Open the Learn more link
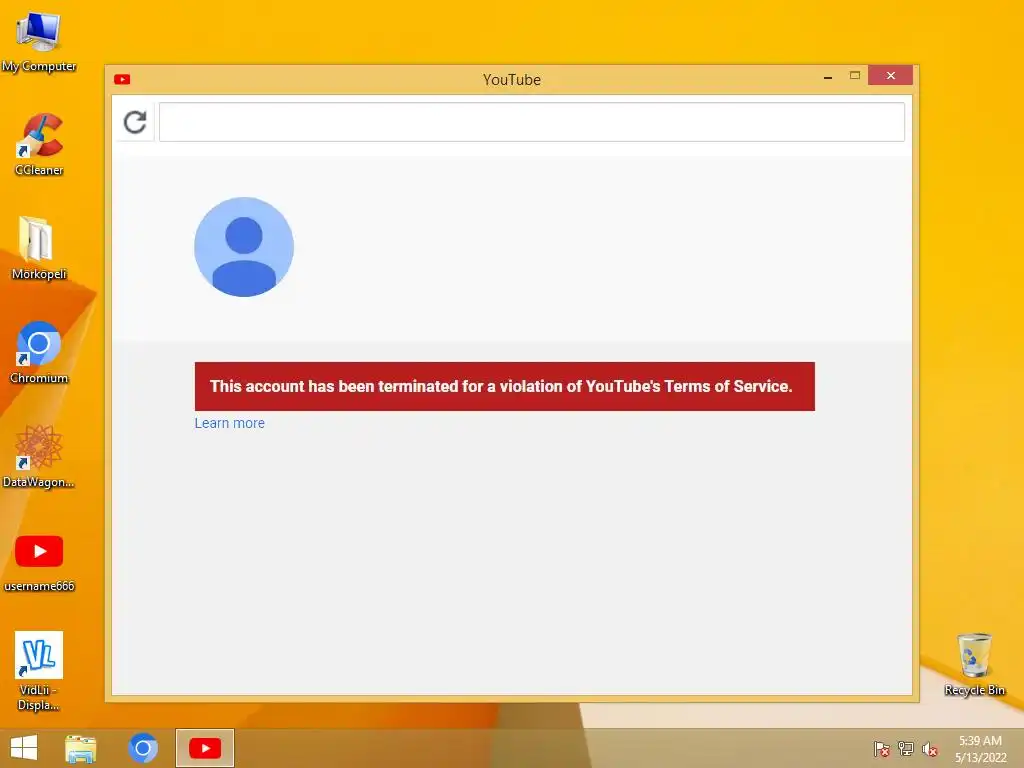 coord(230,423)
